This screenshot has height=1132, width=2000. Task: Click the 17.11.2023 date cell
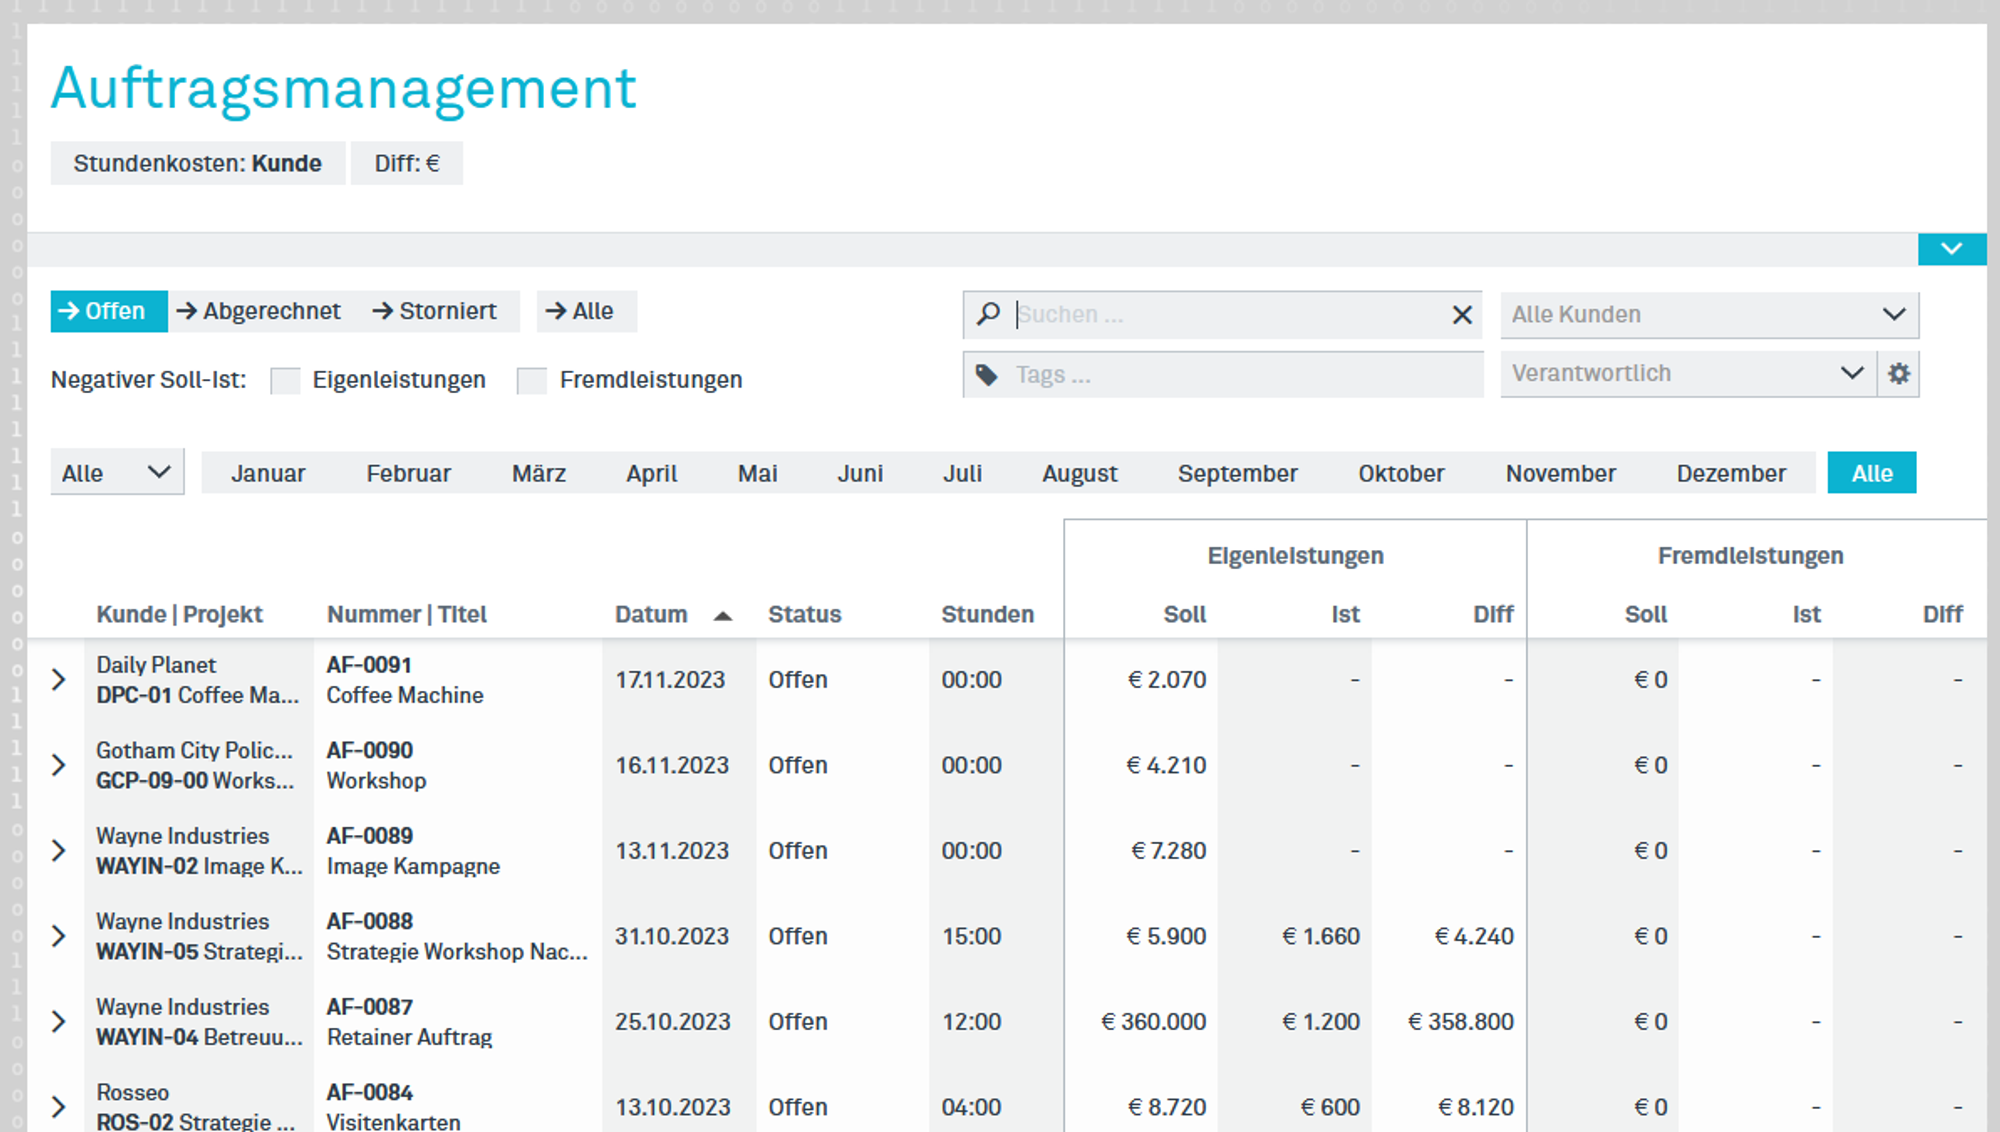click(670, 680)
